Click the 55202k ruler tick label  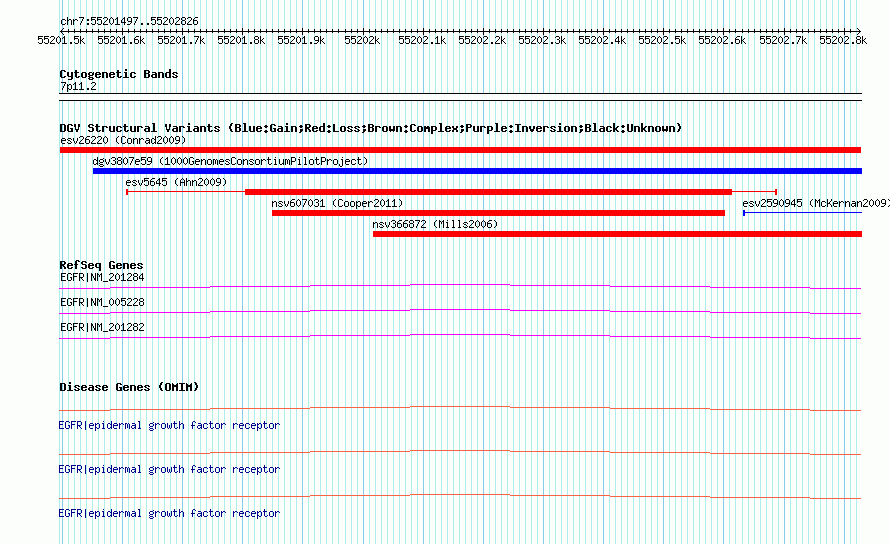(362, 40)
